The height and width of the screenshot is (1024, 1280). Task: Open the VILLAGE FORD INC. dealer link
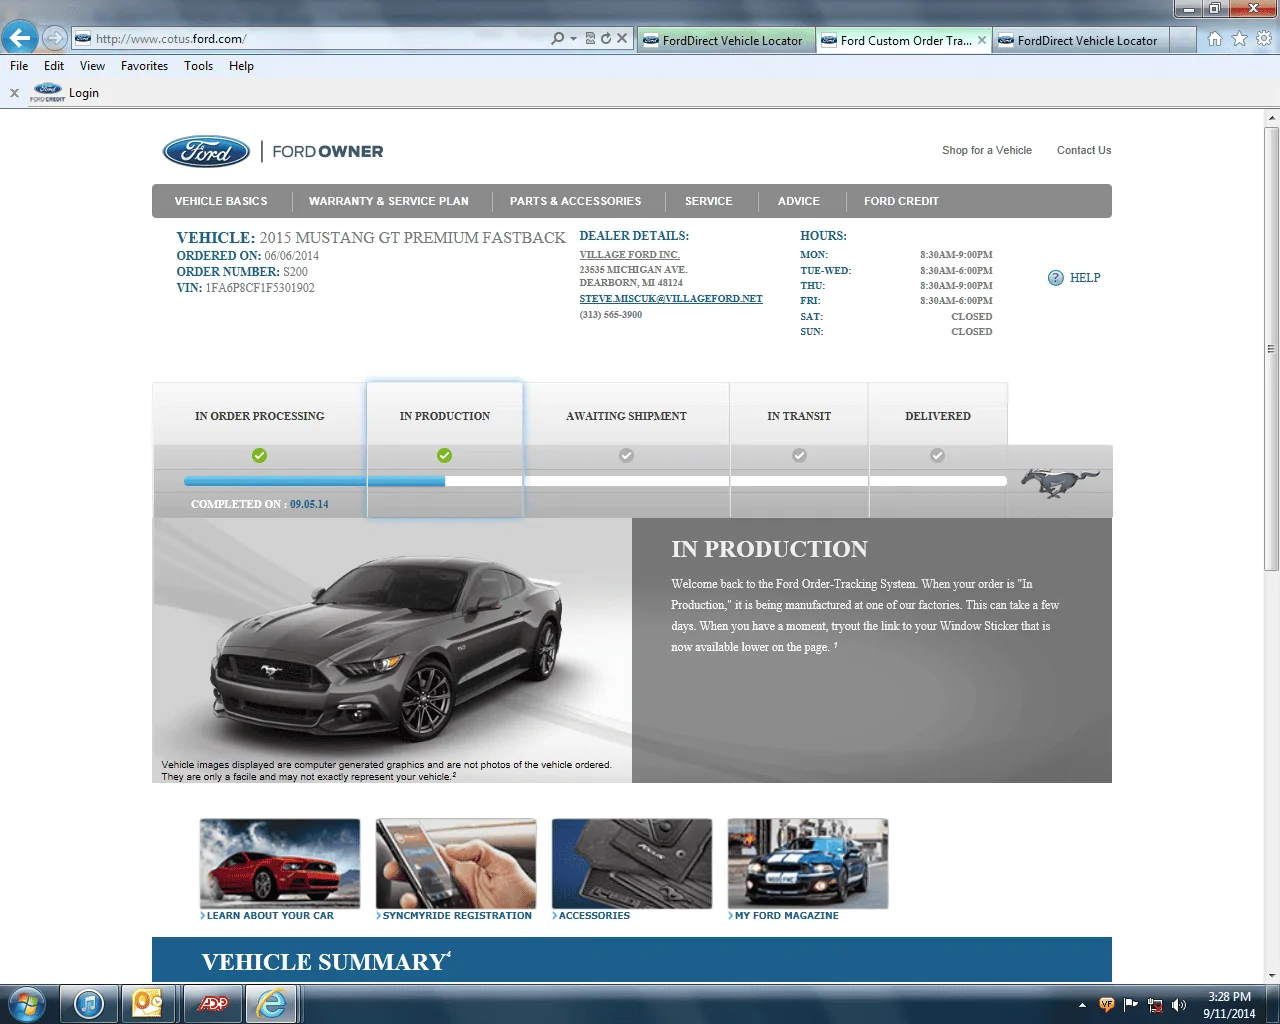click(629, 255)
